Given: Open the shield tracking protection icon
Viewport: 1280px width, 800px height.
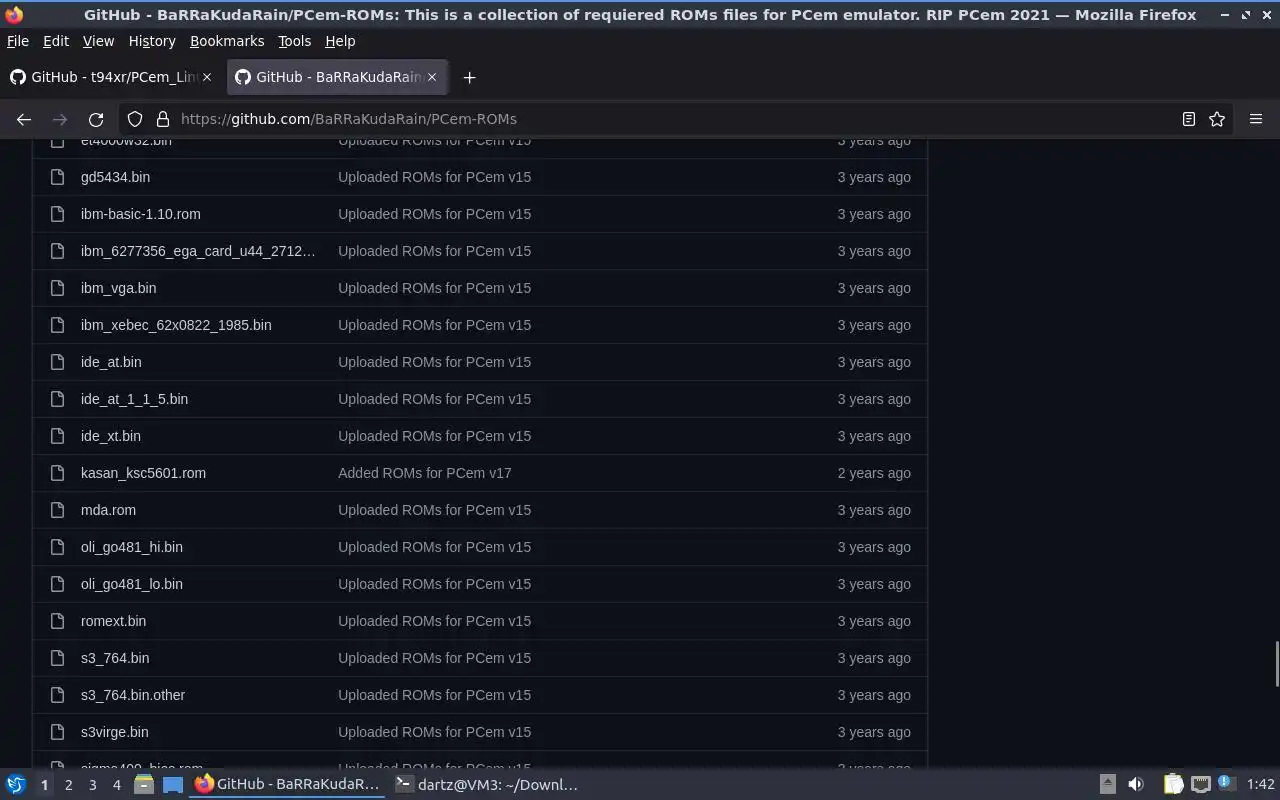Looking at the screenshot, I should [135, 119].
